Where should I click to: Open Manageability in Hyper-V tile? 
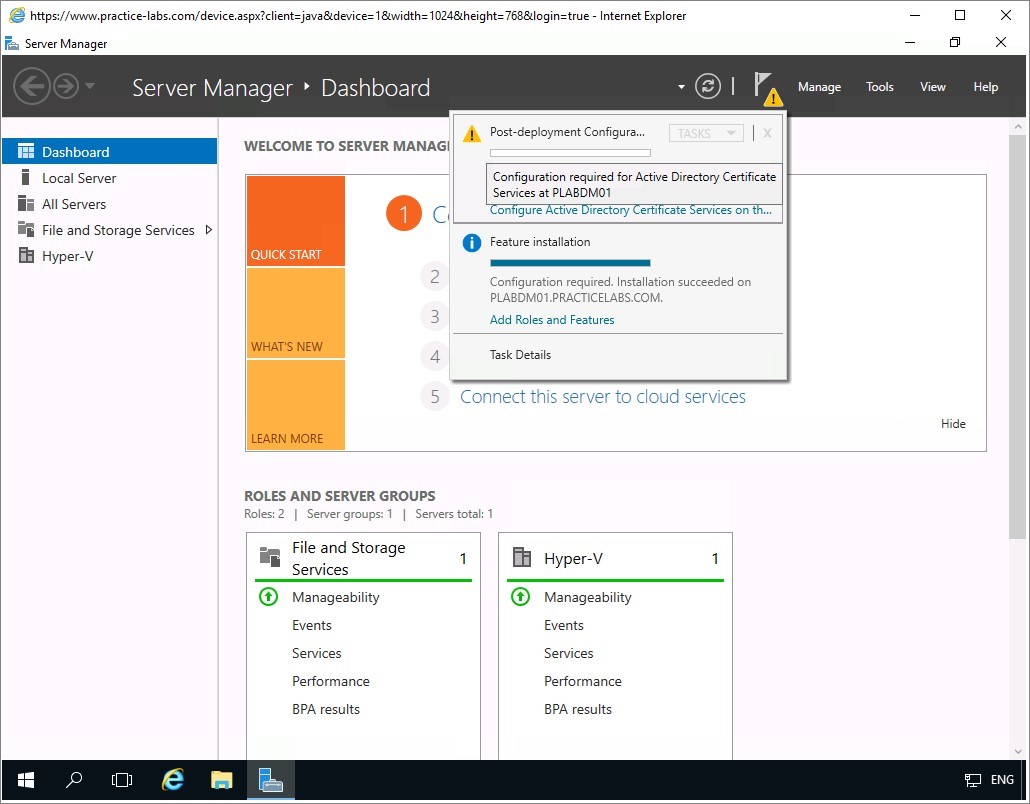587,597
